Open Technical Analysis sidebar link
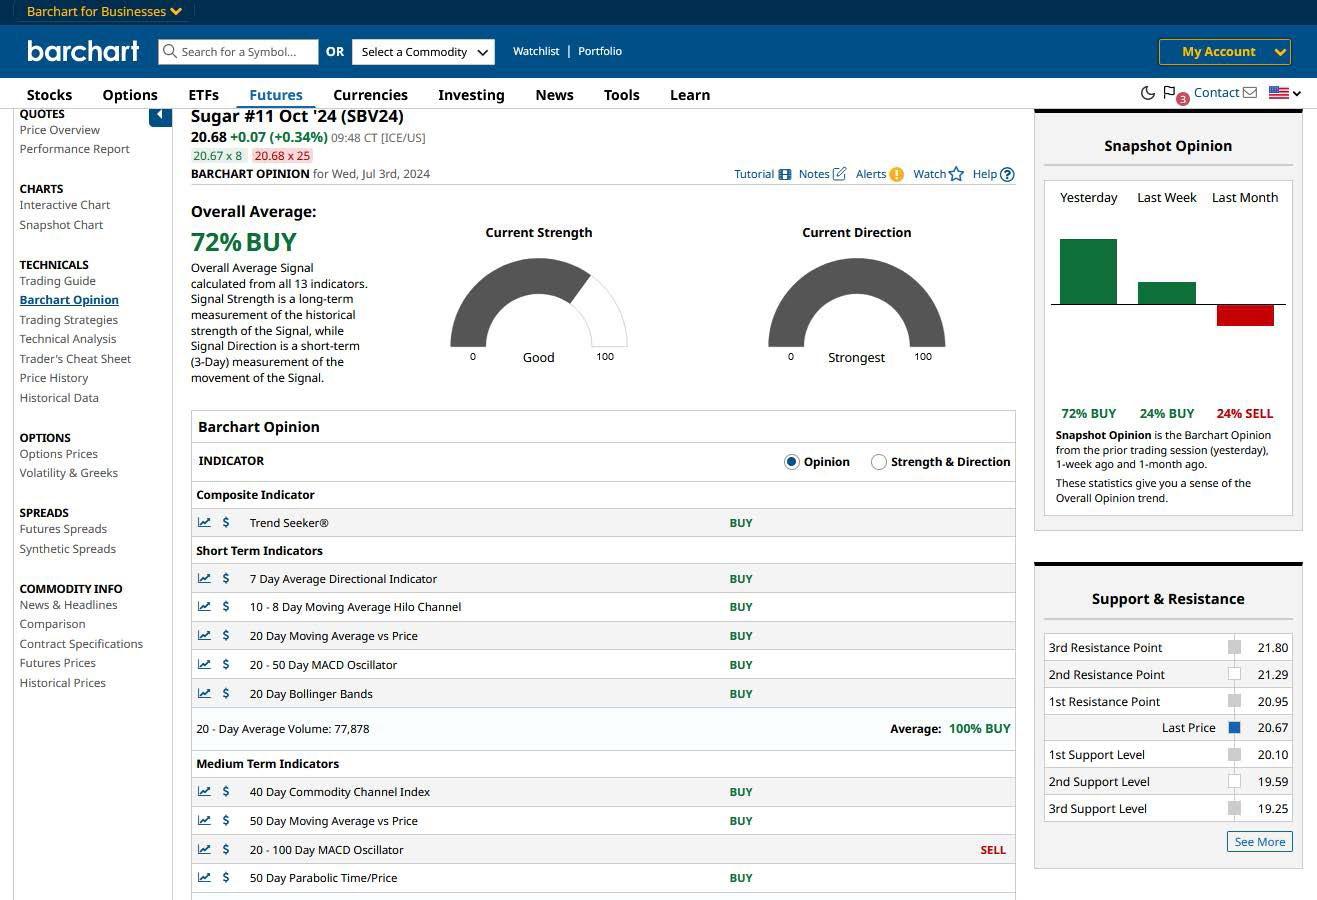This screenshot has width=1317, height=900. coord(68,339)
